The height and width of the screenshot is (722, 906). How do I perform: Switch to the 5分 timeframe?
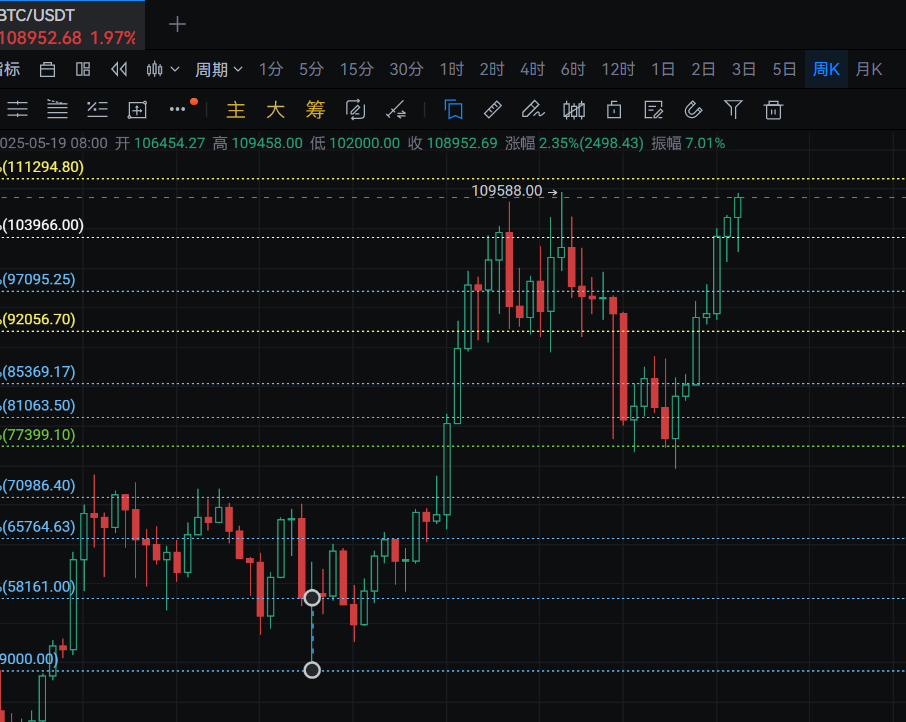(x=311, y=70)
